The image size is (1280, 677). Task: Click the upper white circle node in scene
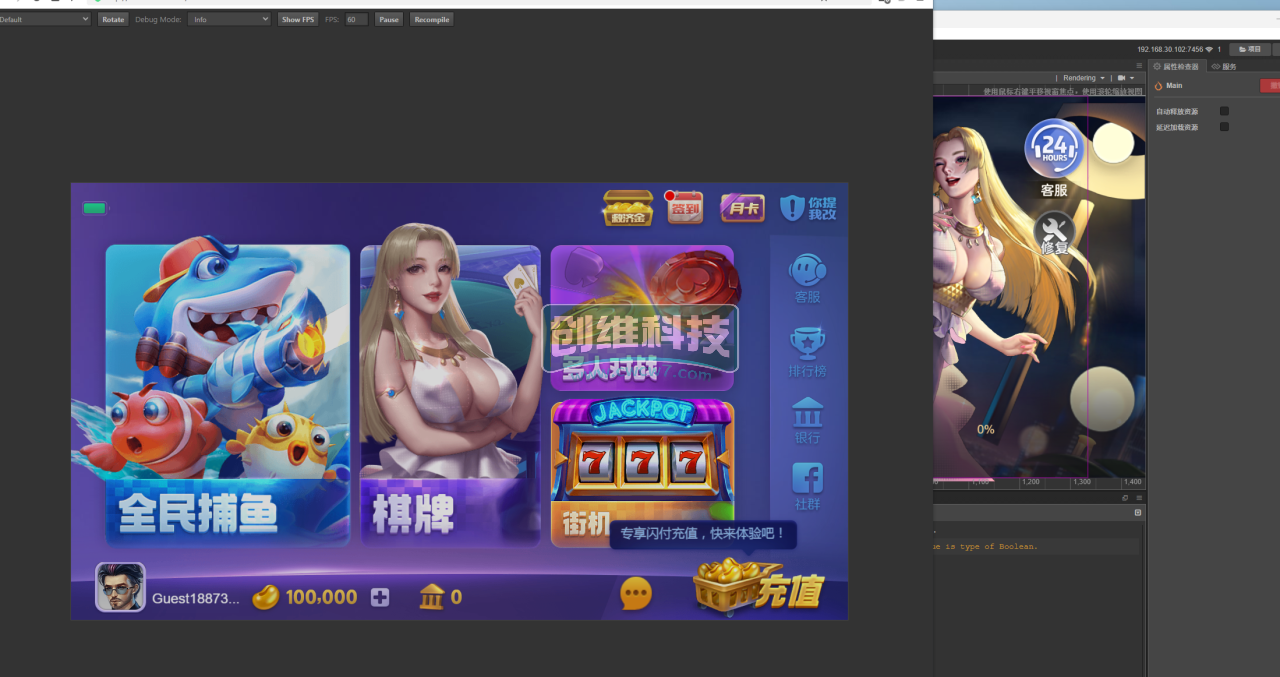tap(1113, 143)
